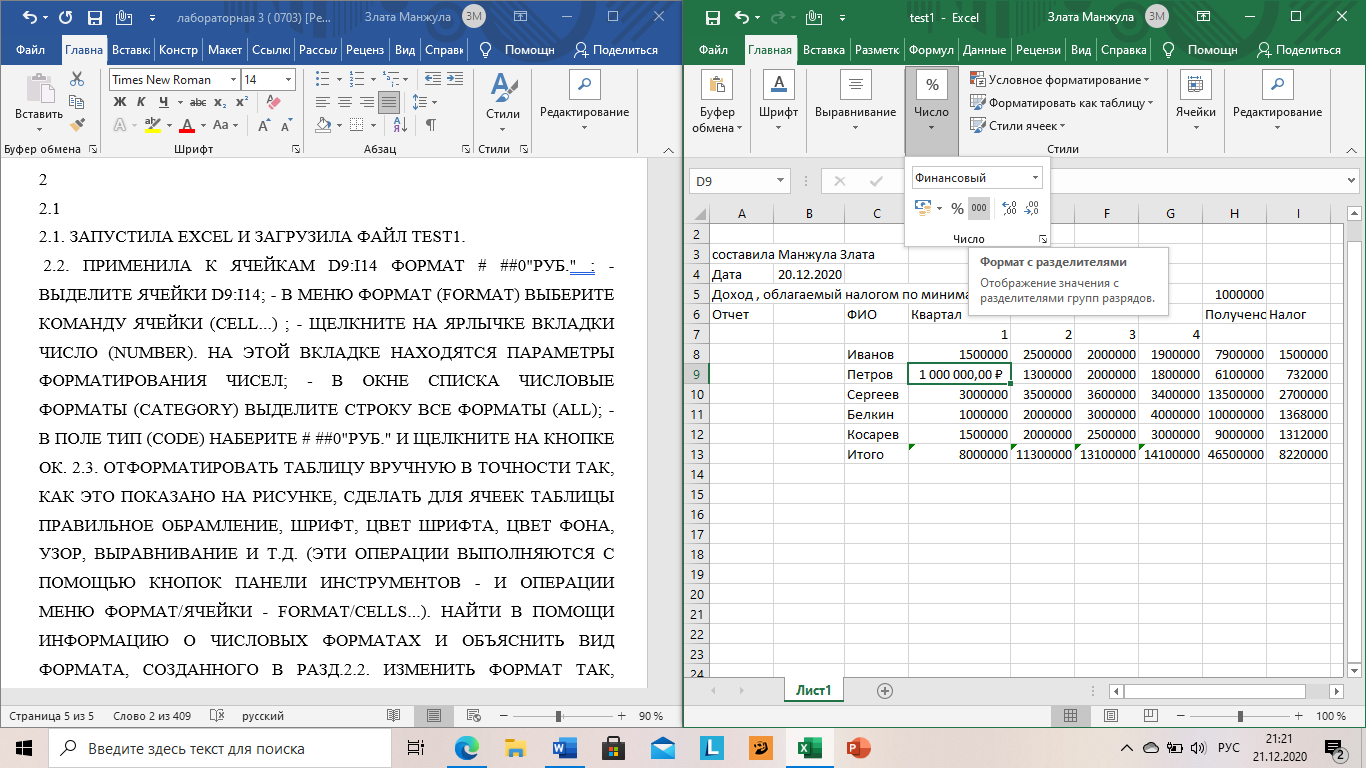
Task: Click decrease decimal icon in Excel
Action: [1032, 208]
